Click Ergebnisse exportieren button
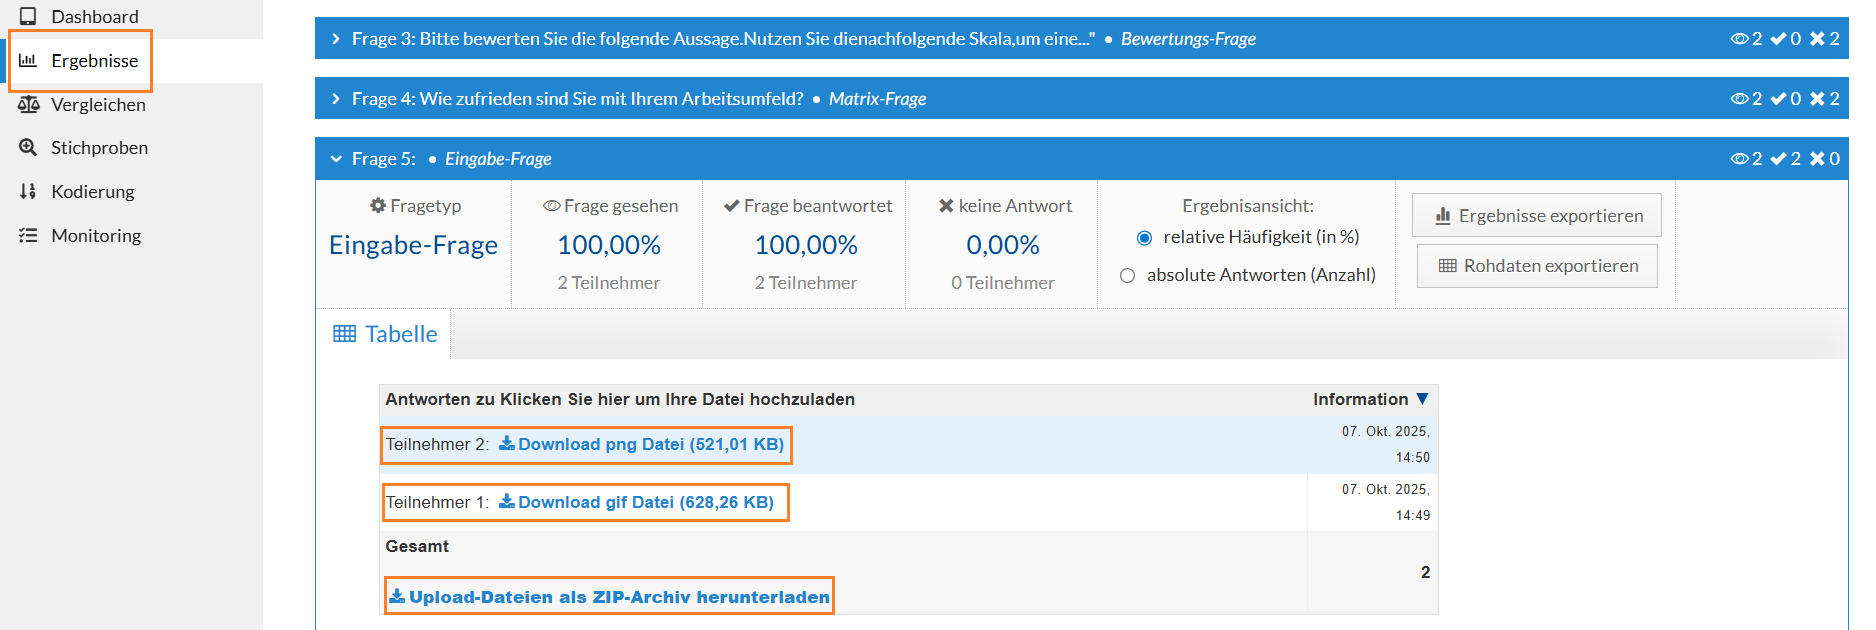The height and width of the screenshot is (630, 1876). click(1536, 216)
